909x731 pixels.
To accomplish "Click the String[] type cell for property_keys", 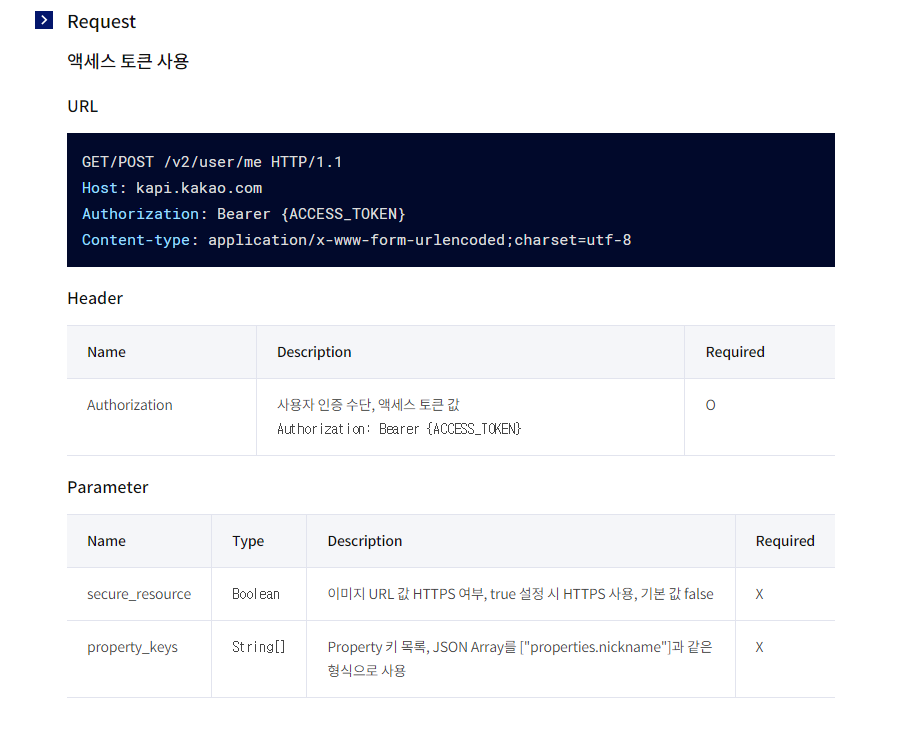I will pyautogui.click(x=257, y=647).
